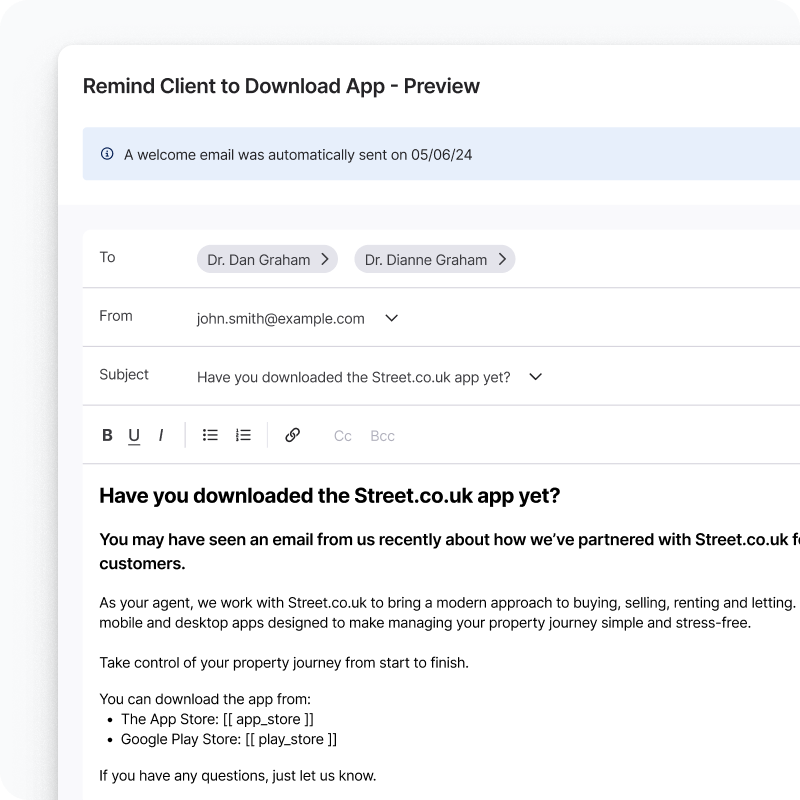Insert a numbered list
The width and height of the screenshot is (800, 800).
click(243, 435)
